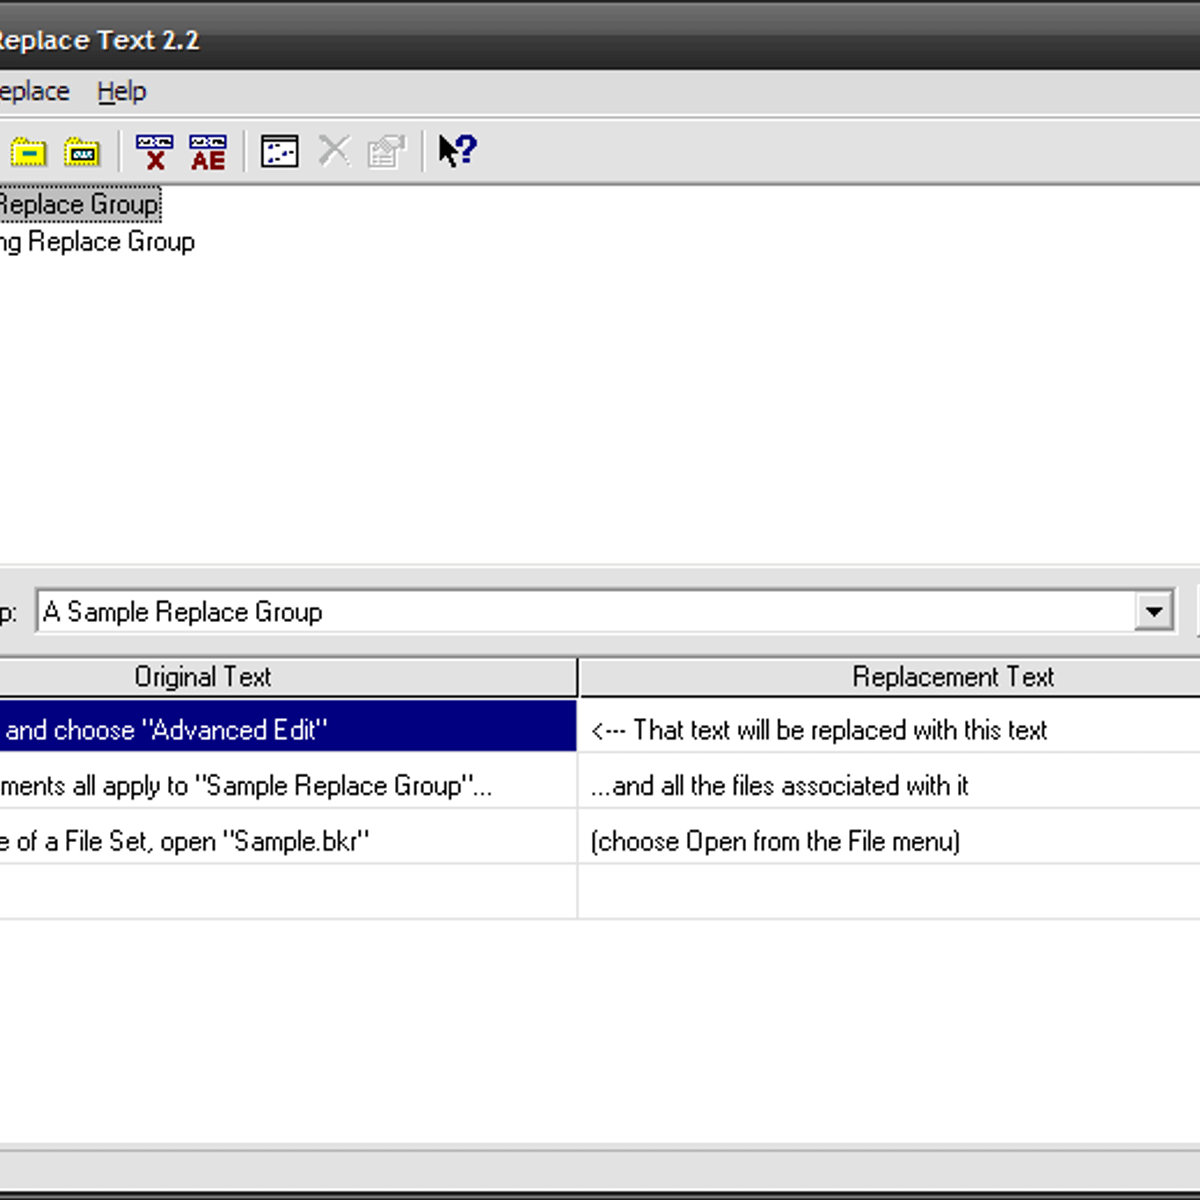Select the highlighted Replace Group list item
This screenshot has width=1200, height=1200.
tap(78, 205)
